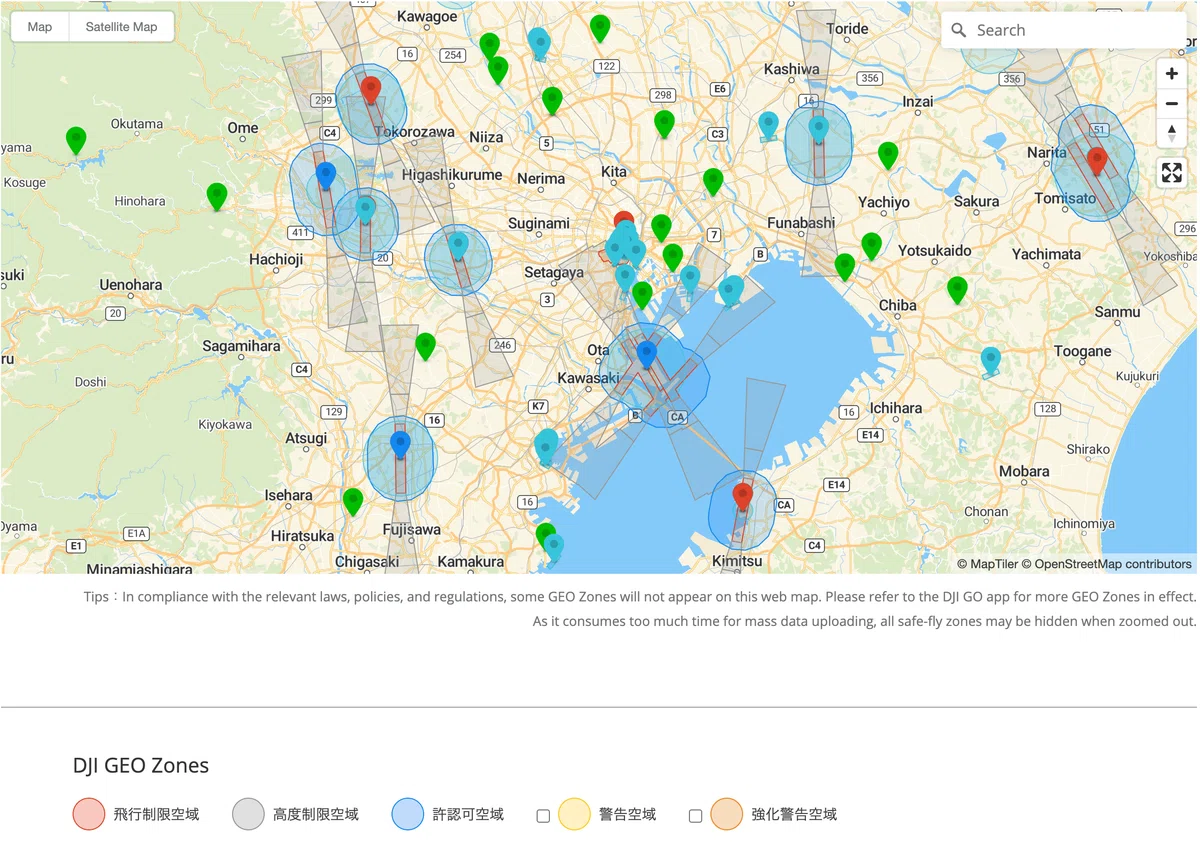Reset map bearing with the compass button

pos(1172,132)
